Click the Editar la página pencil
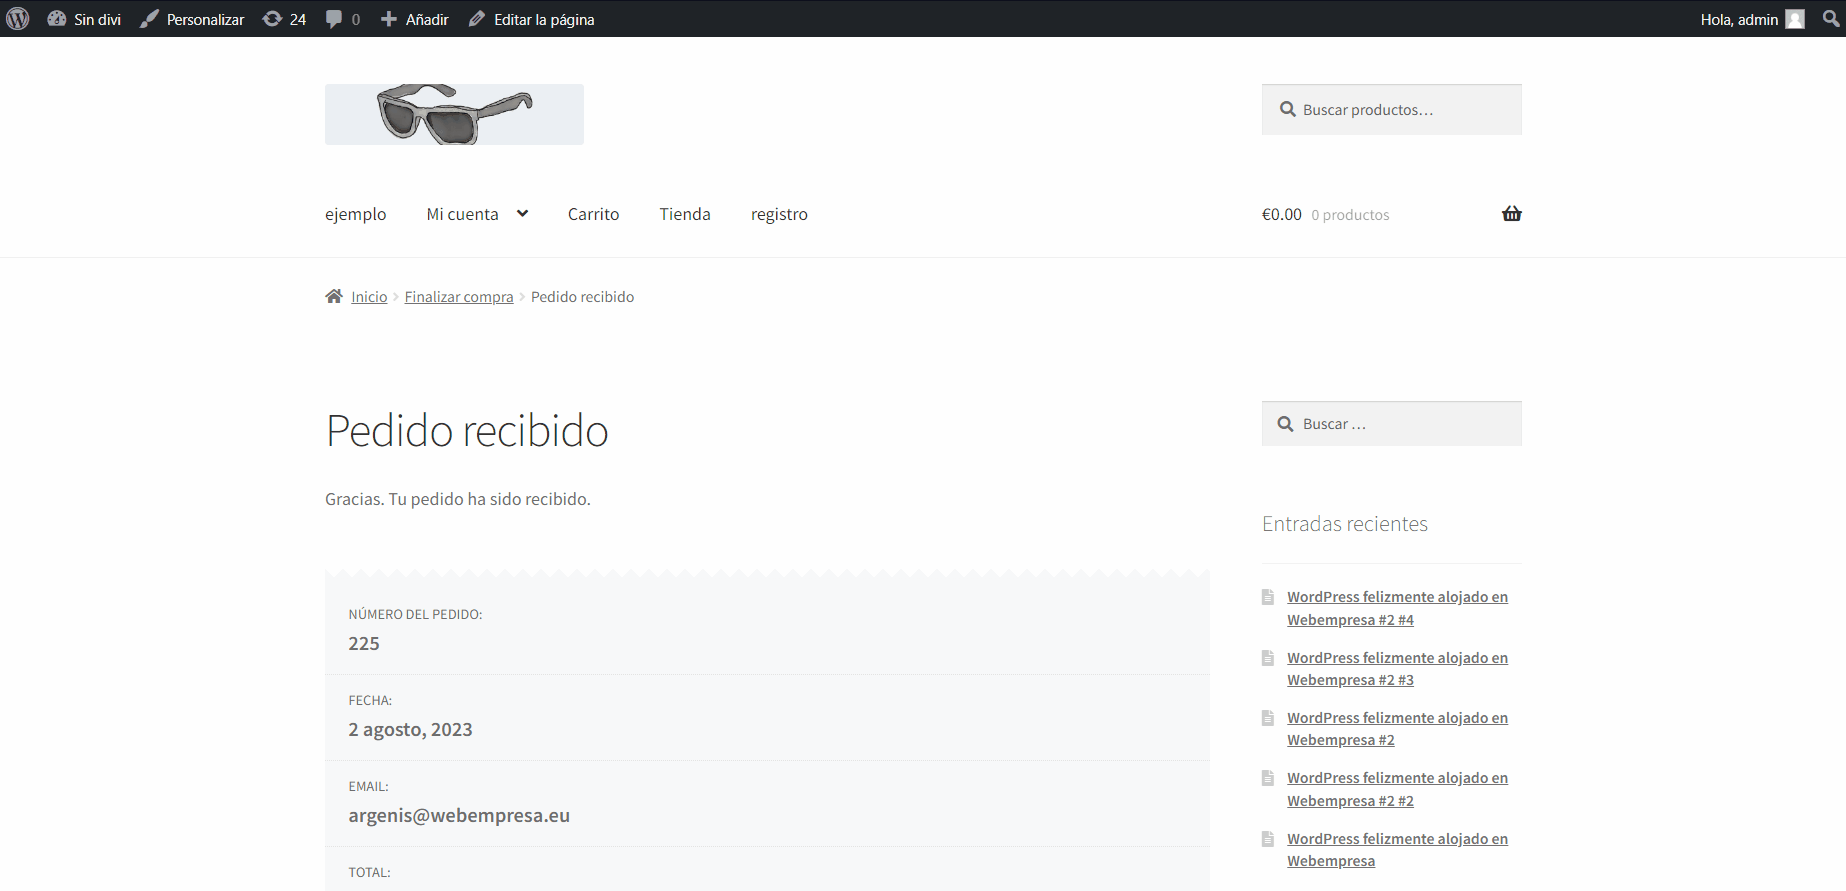Screen dimensions: 1846x891 tap(478, 19)
